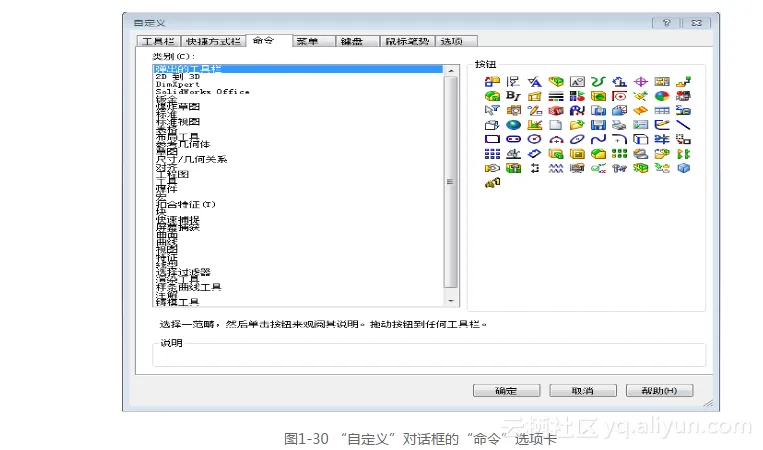
Task: Click the gray table grid icon
Action: 662,110
